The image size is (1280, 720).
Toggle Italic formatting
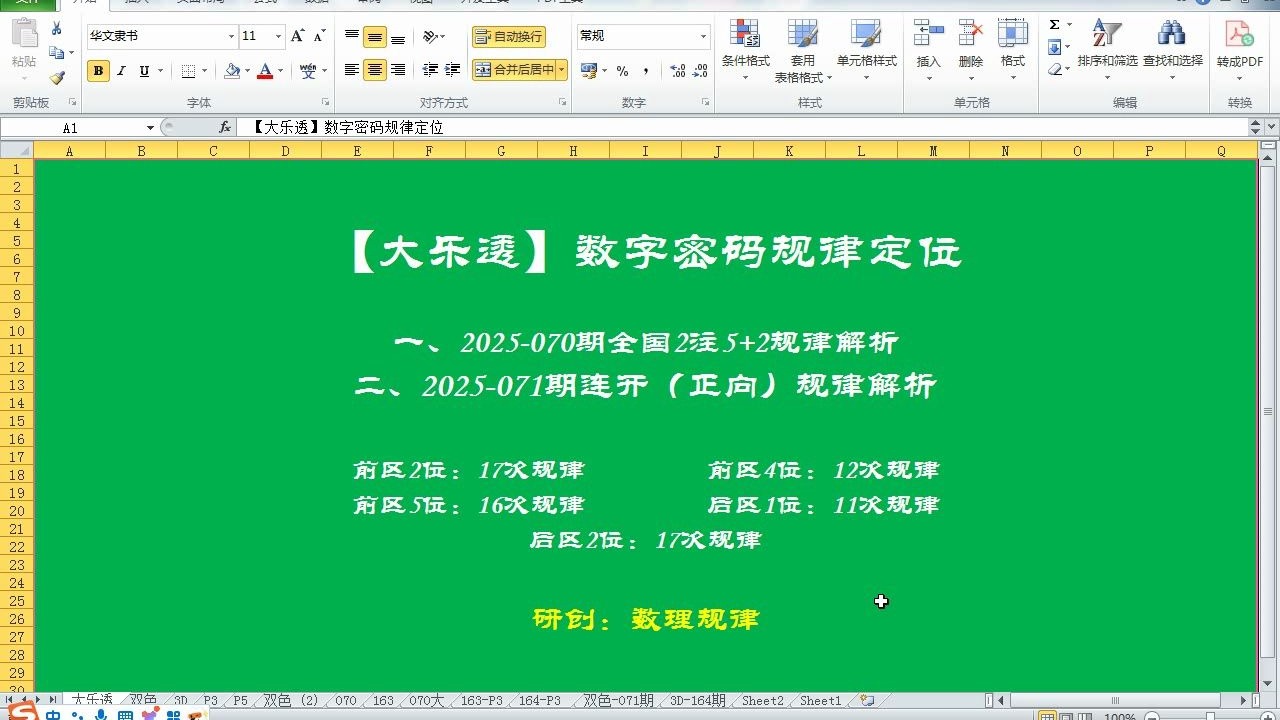click(x=121, y=71)
